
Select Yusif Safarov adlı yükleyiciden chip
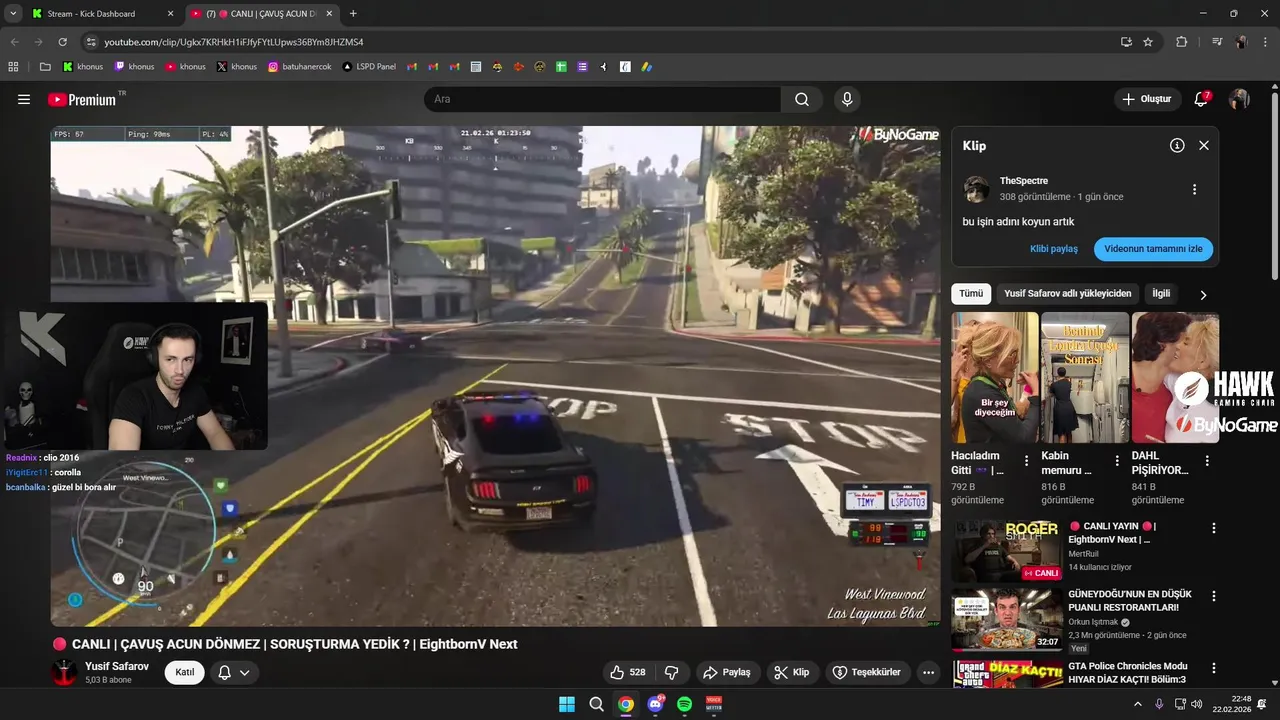coord(1068,293)
